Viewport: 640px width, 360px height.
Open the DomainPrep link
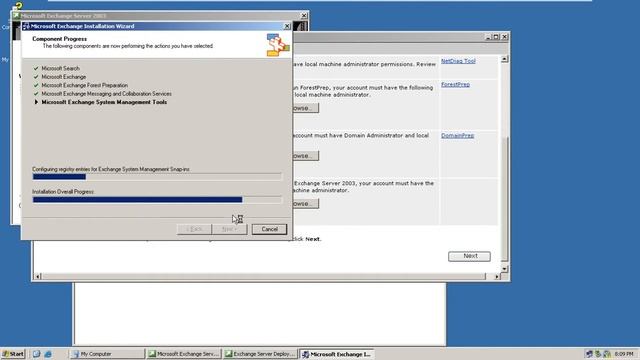pyautogui.click(x=457, y=136)
